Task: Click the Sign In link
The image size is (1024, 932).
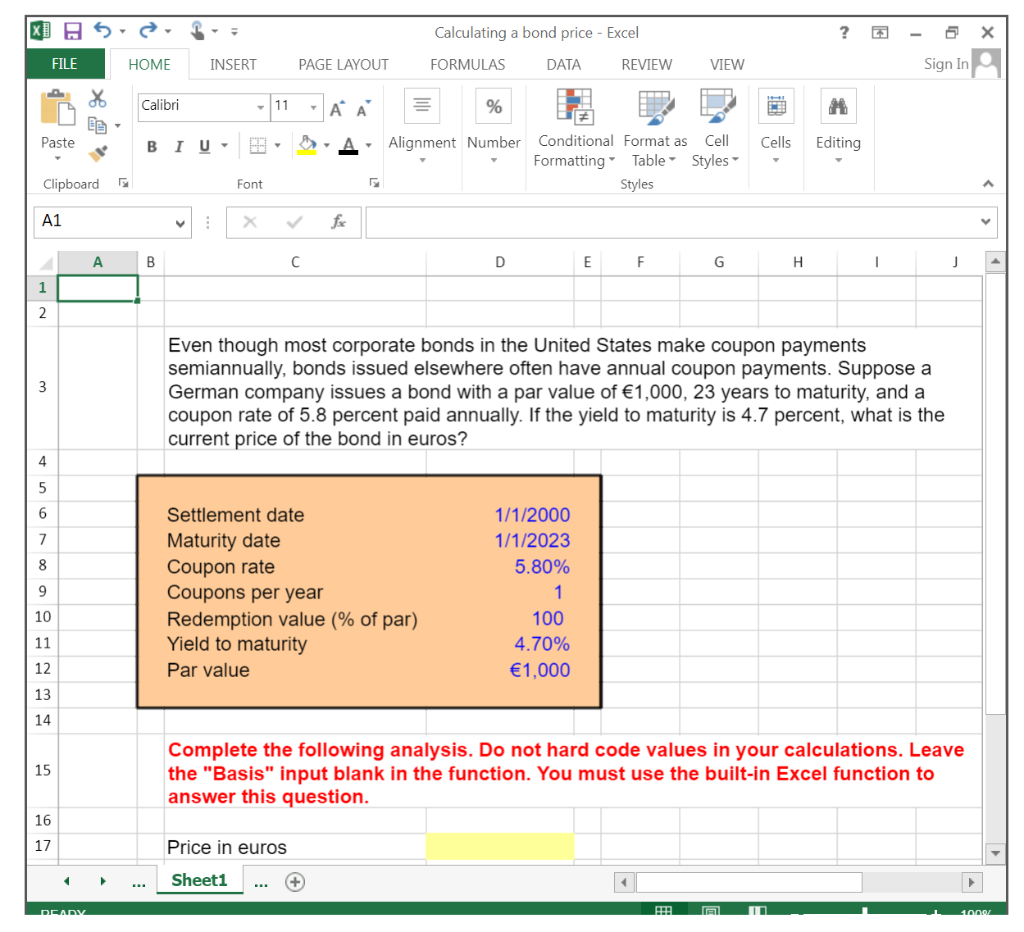Action: [946, 63]
